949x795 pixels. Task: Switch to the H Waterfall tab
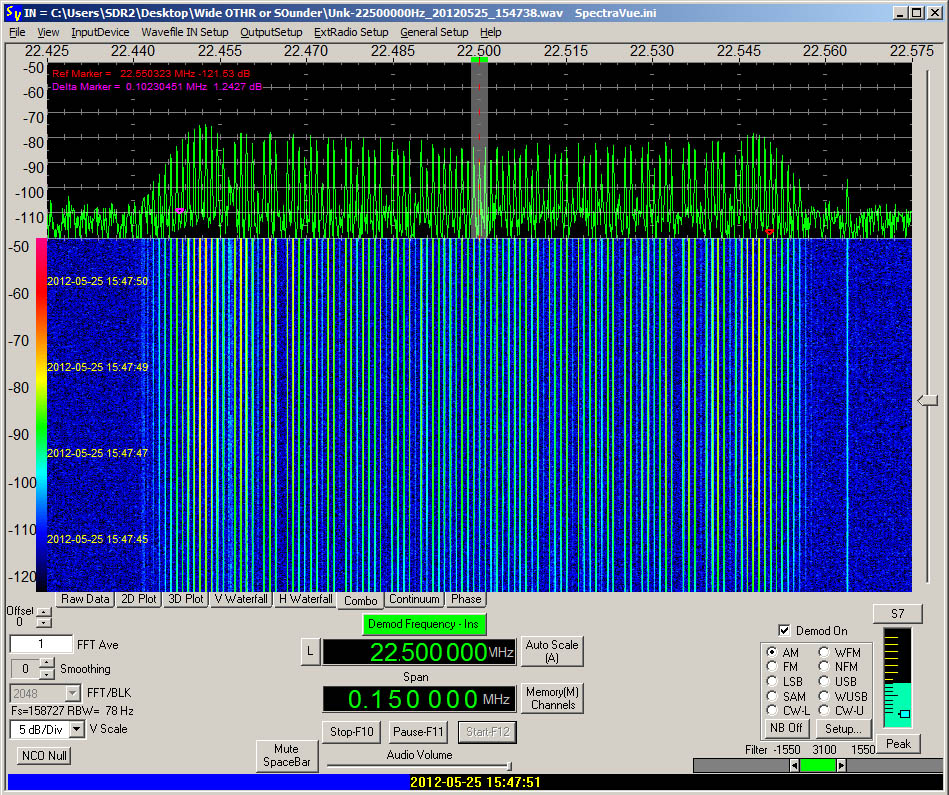305,599
